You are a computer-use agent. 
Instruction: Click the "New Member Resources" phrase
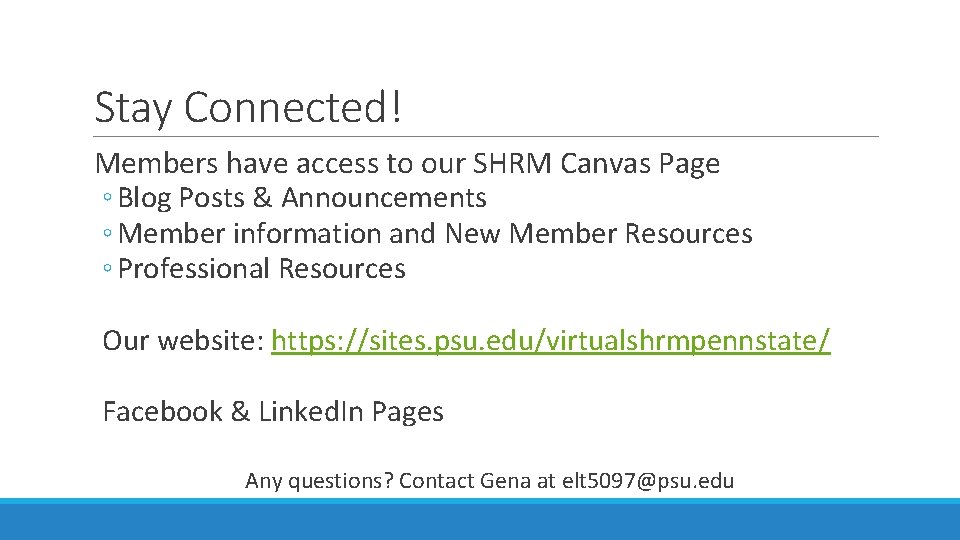(x=598, y=234)
